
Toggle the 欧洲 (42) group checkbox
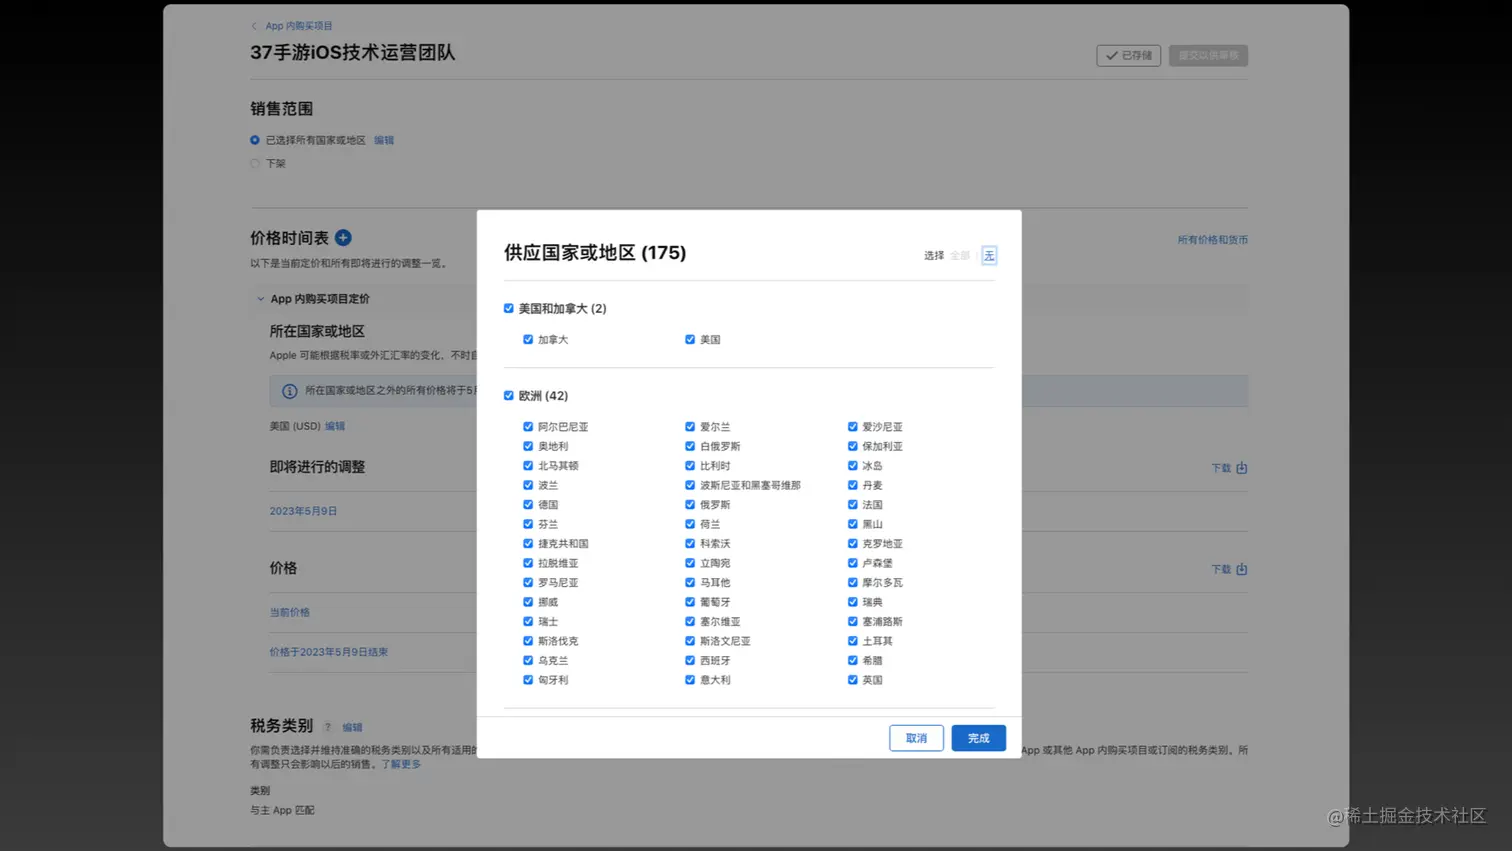point(509,396)
